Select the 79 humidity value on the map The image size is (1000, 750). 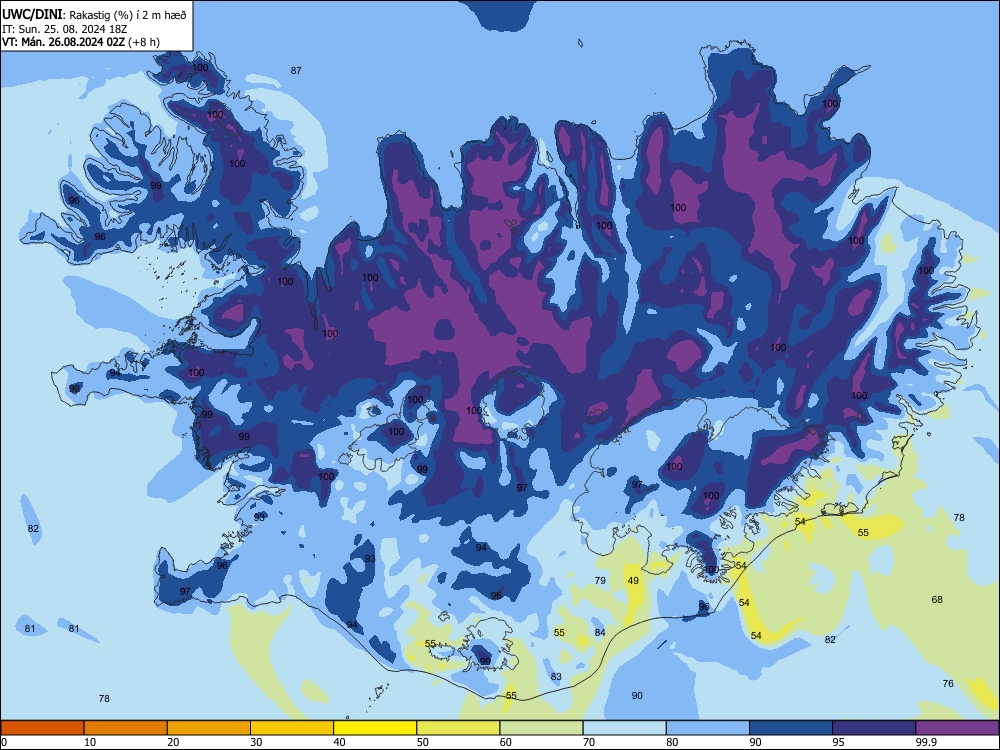[x=600, y=580]
